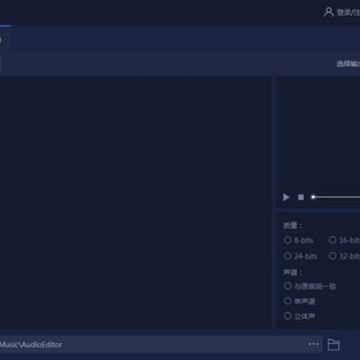Play the audio preview
The image size is (360, 360).
(286, 197)
